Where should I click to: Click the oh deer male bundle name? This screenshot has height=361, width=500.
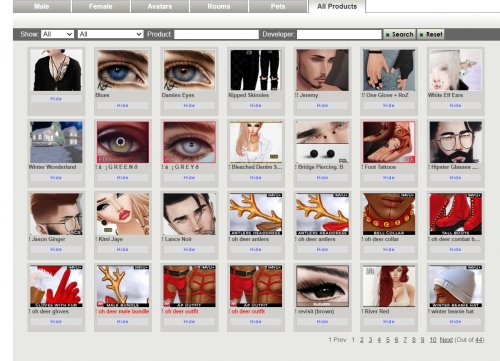[124, 311]
